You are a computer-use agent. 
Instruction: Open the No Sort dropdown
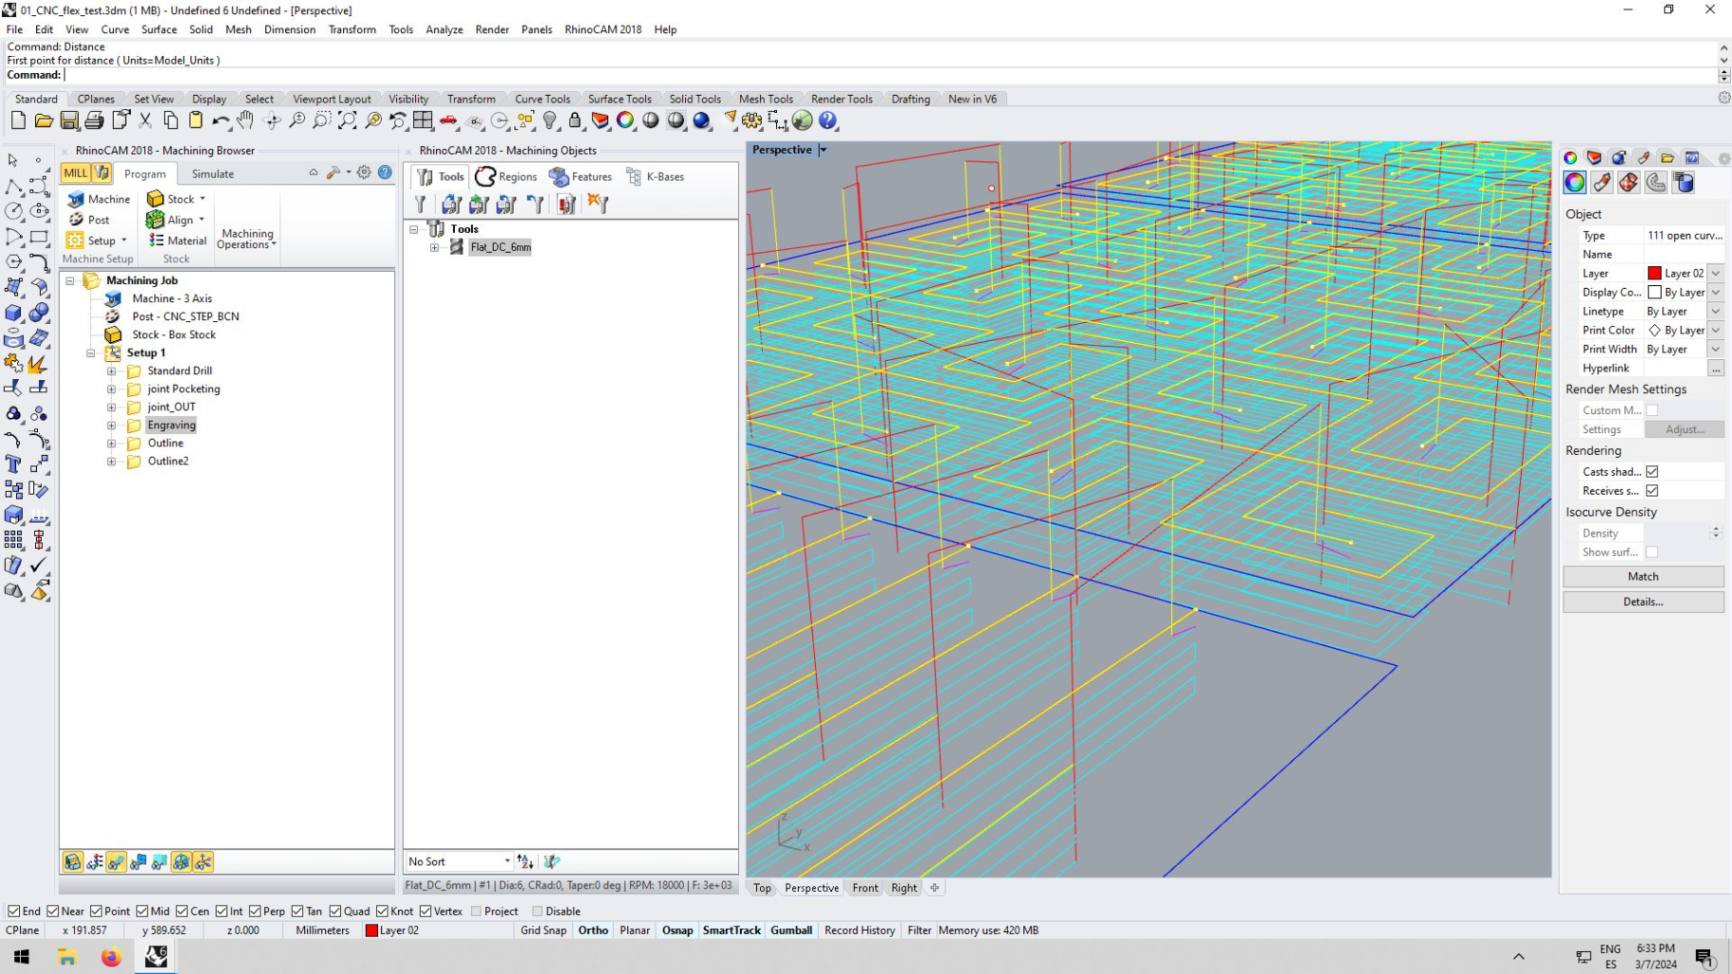pos(459,861)
